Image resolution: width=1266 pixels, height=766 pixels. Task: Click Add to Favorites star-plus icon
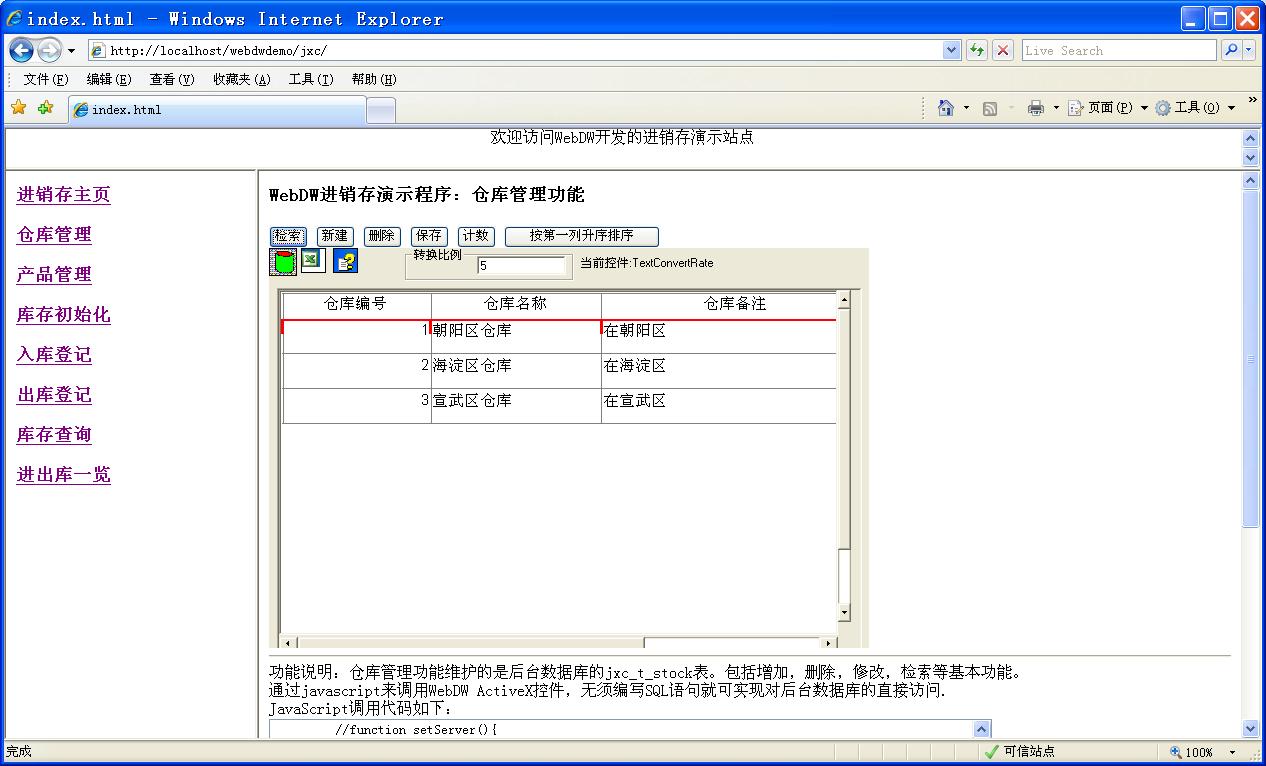(x=45, y=108)
